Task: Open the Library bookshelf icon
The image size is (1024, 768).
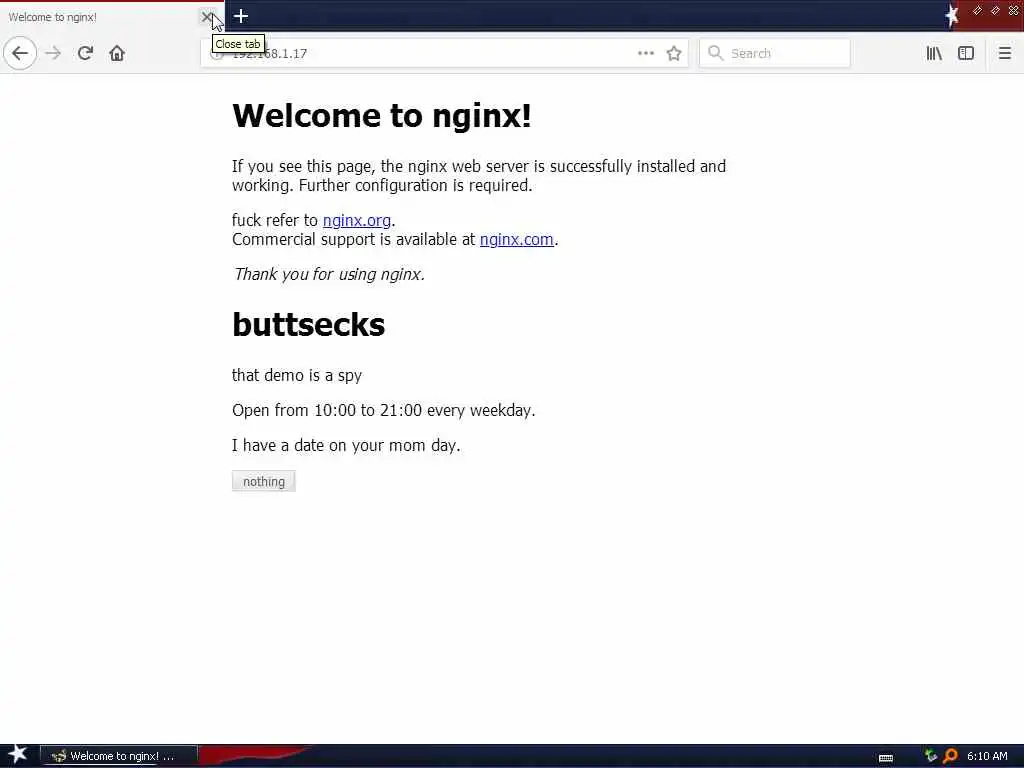Action: [x=934, y=53]
